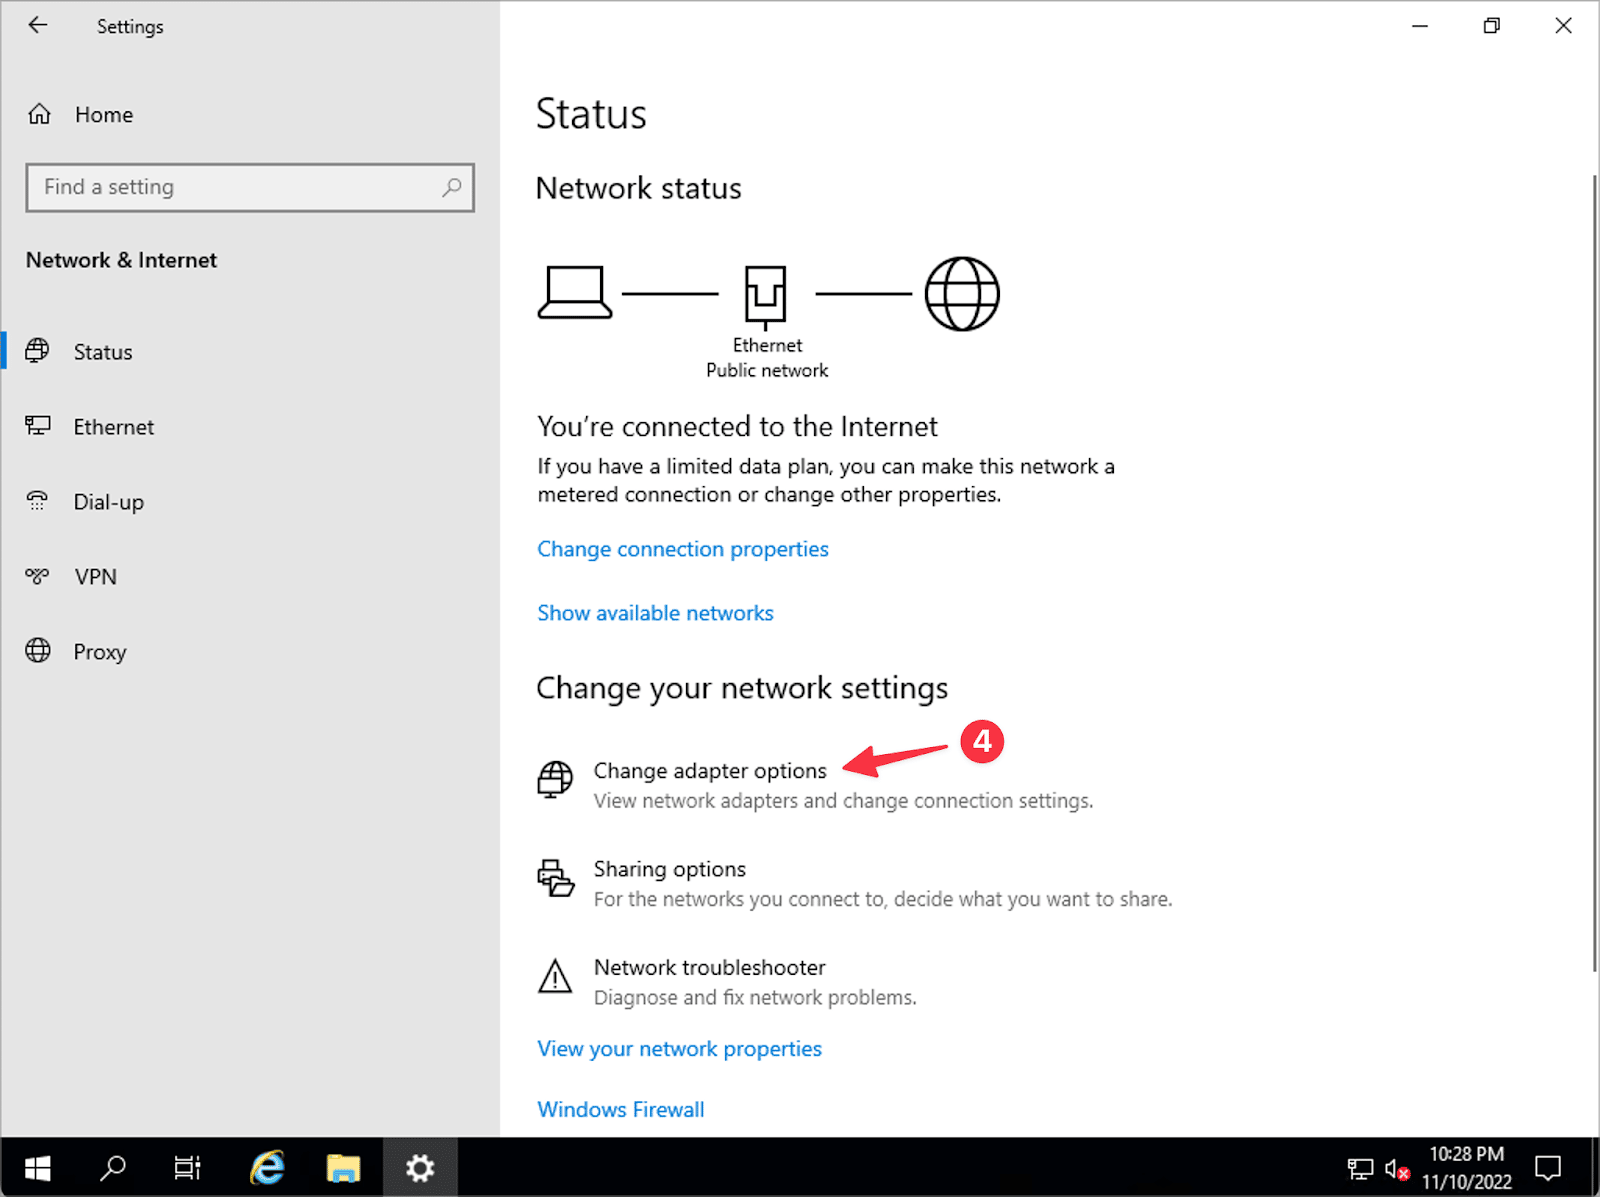The image size is (1600, 1197).
Task: Open File Explorer from the taskbar
Action: click(343, 1167)
